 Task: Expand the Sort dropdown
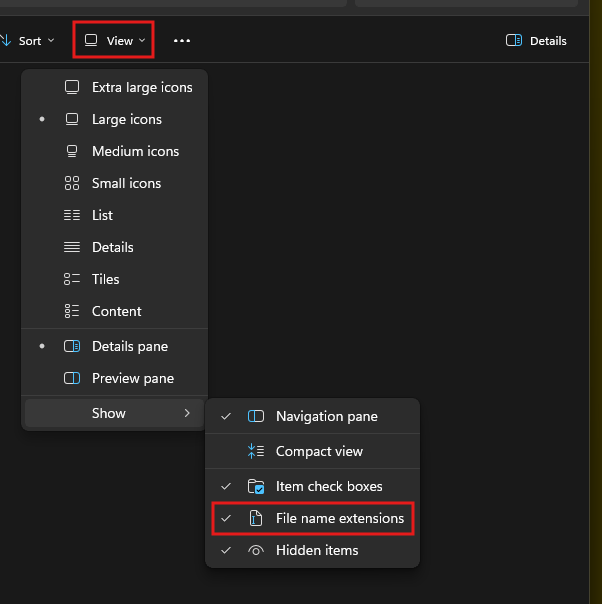coord(28,41)
